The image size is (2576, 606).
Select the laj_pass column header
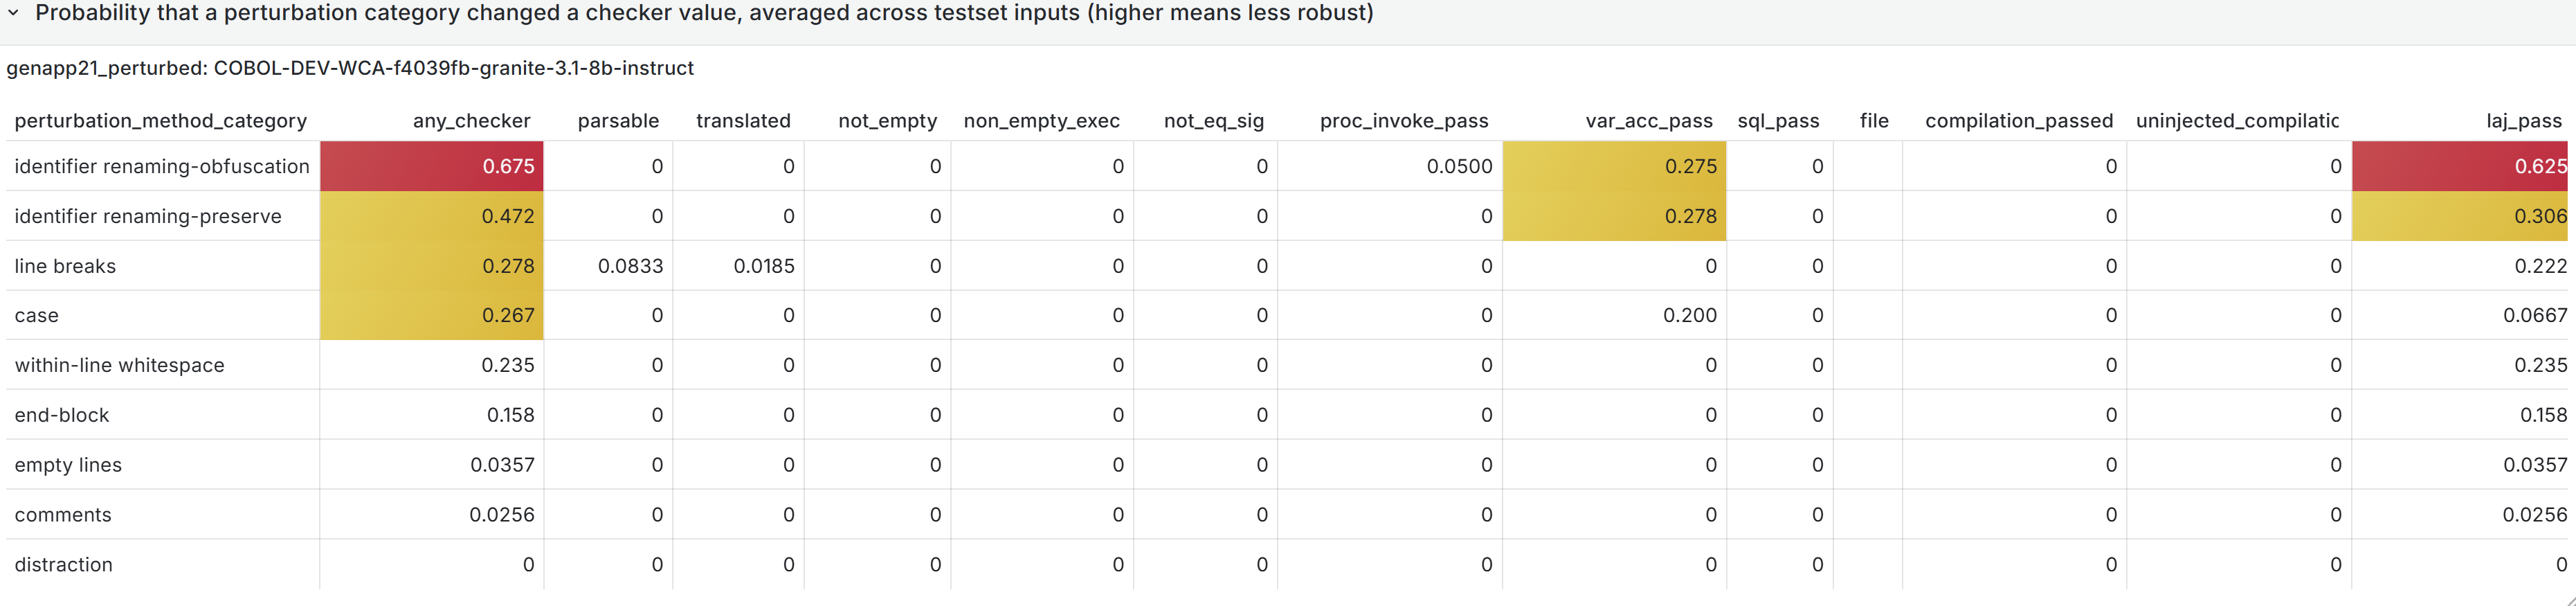pyautogui.click(x=2523, y=121)
